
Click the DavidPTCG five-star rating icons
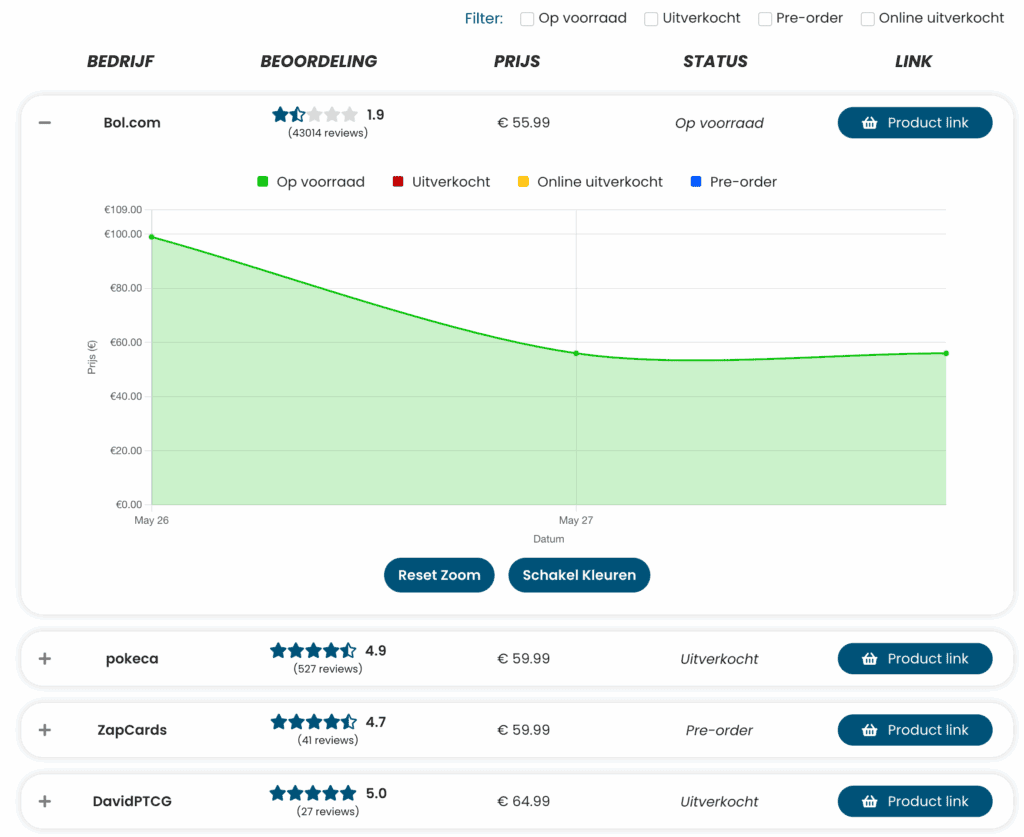313,793
